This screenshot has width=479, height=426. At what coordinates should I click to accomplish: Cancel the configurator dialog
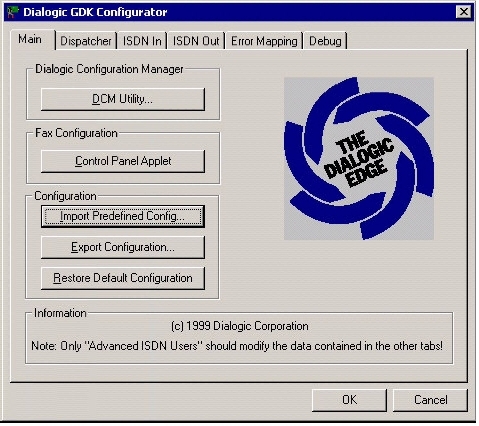[x=430, y=400]
